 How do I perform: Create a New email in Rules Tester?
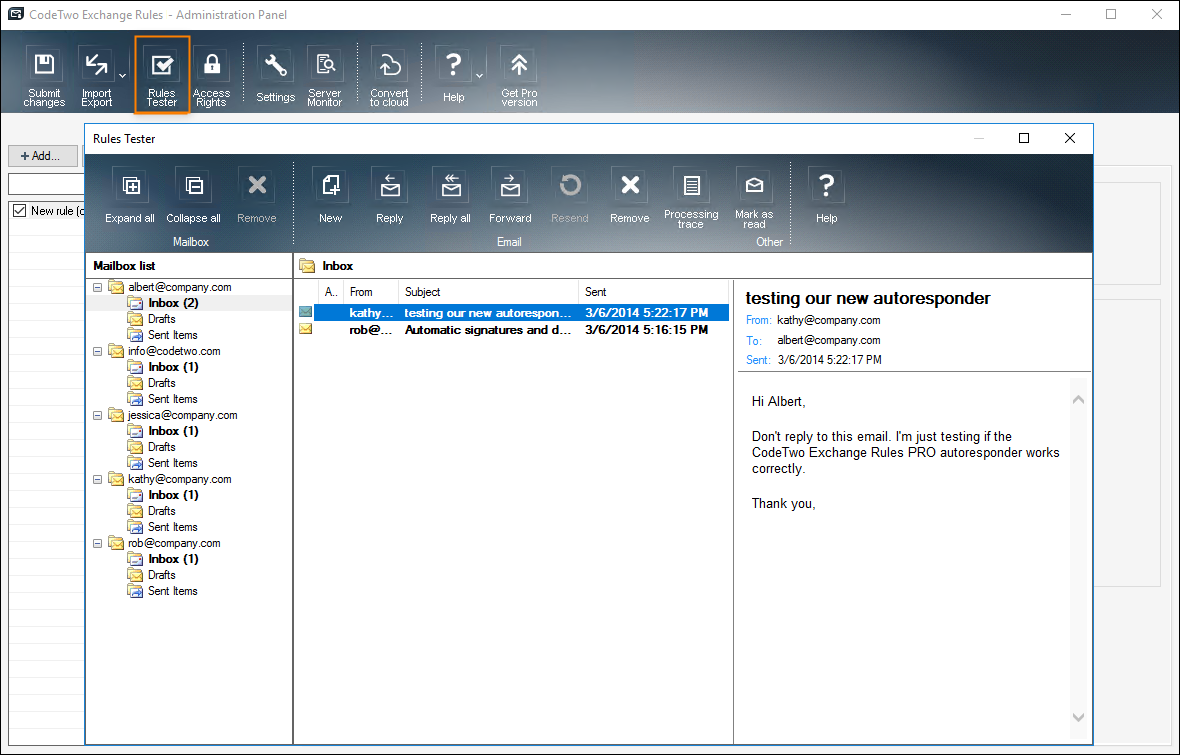point(330,196)
